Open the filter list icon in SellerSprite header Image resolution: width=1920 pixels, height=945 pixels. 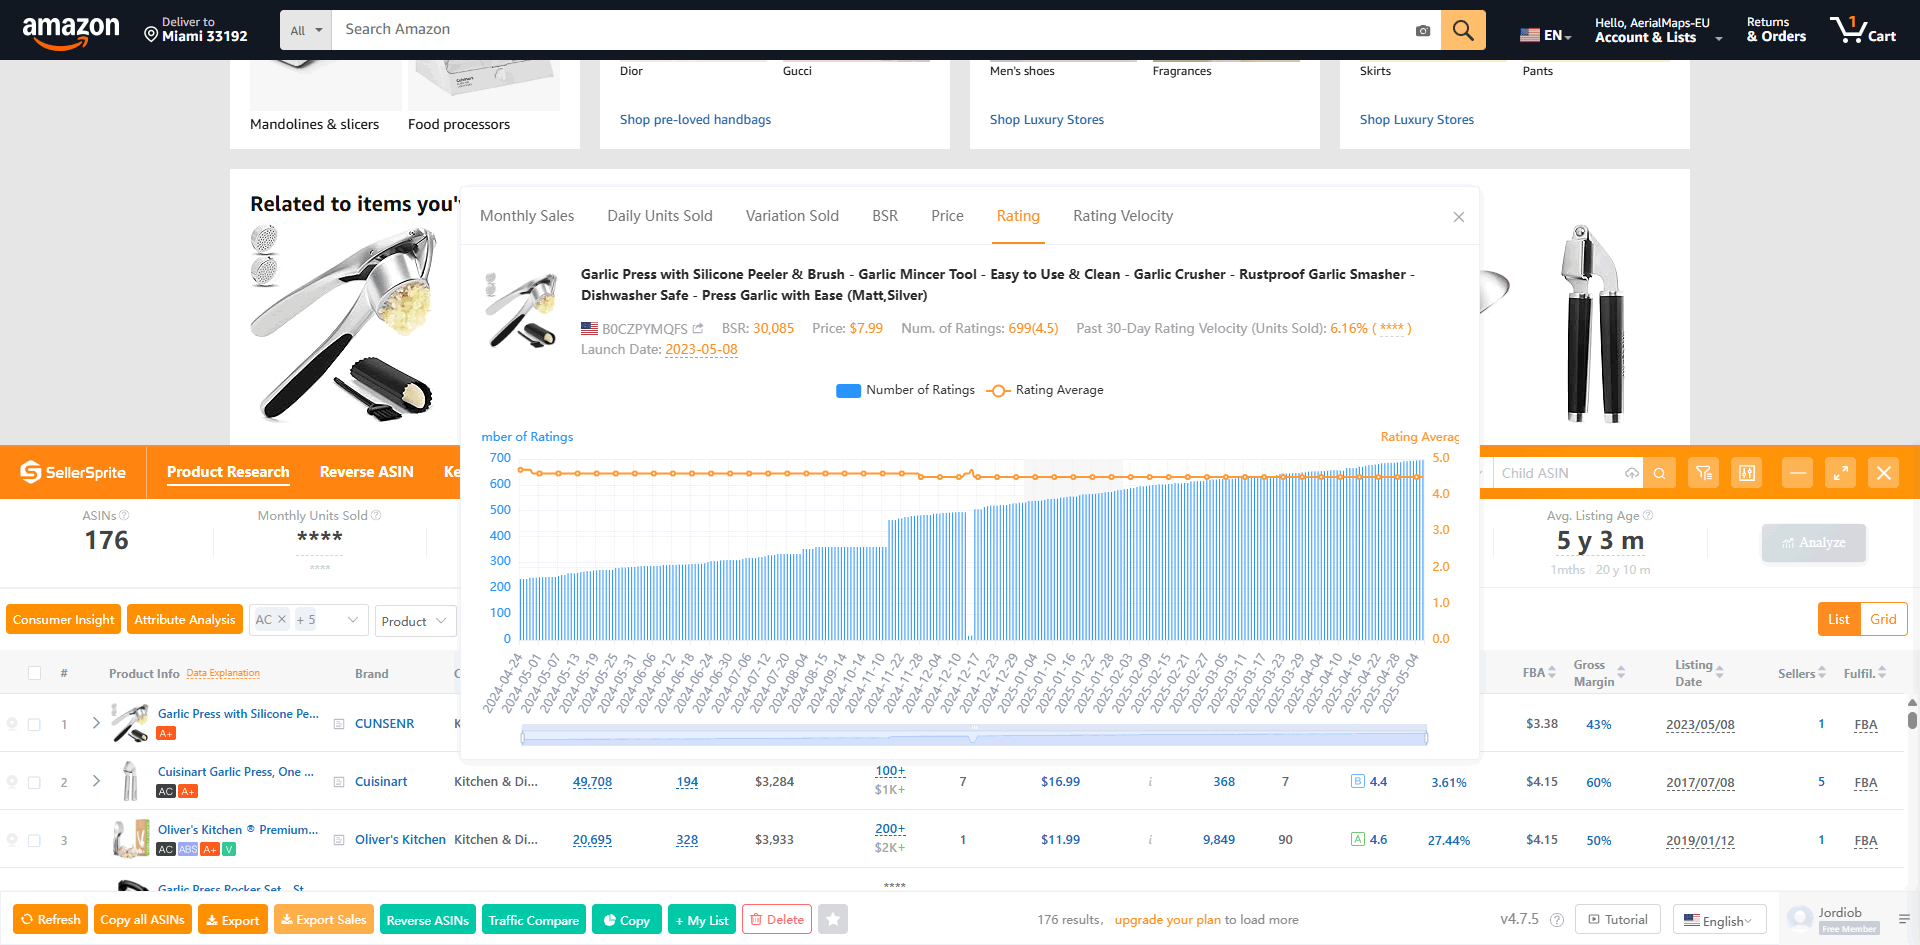1704,473
